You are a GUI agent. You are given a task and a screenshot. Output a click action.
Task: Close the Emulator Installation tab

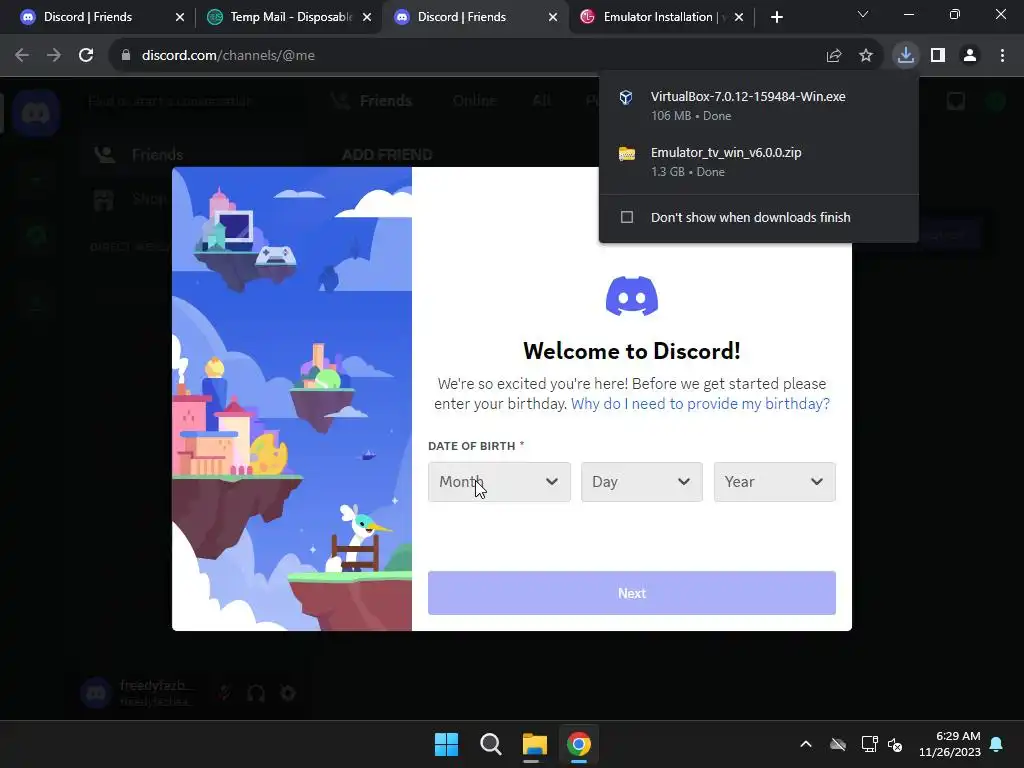(739, 17)
